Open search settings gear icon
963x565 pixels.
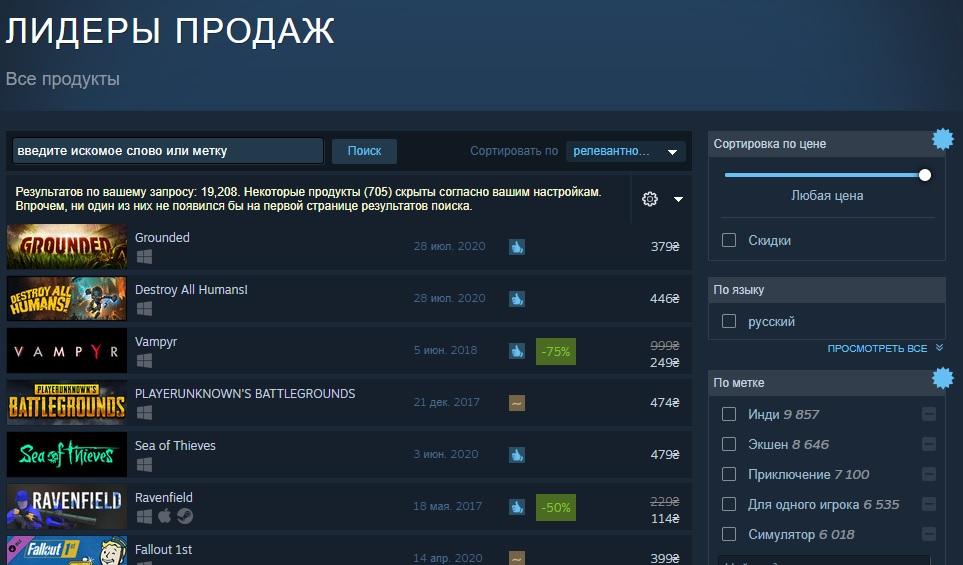[x=650, y=199]
